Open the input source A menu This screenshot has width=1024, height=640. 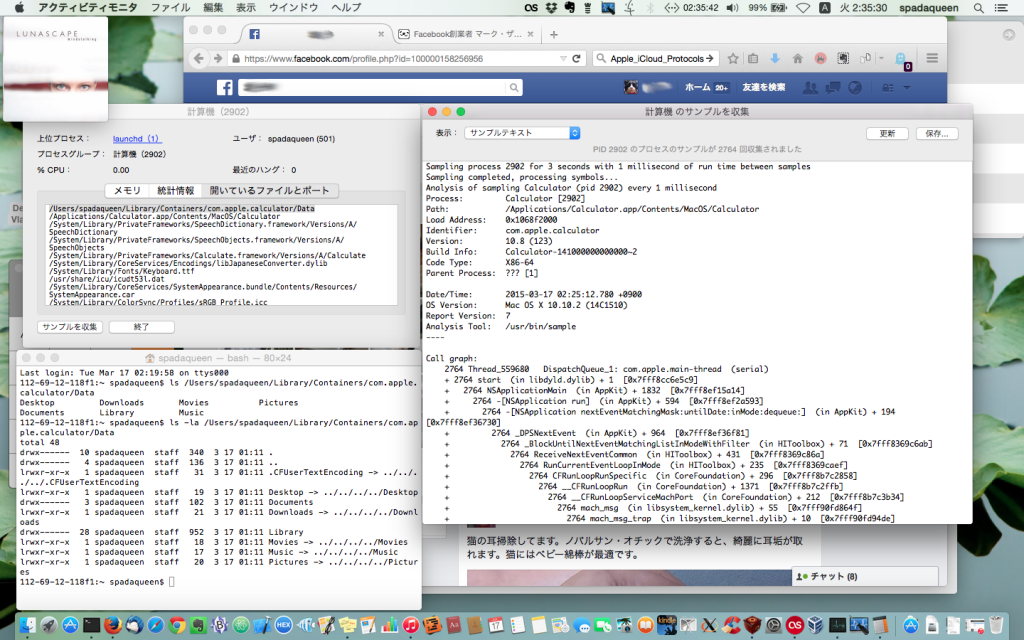pos(825,8)
